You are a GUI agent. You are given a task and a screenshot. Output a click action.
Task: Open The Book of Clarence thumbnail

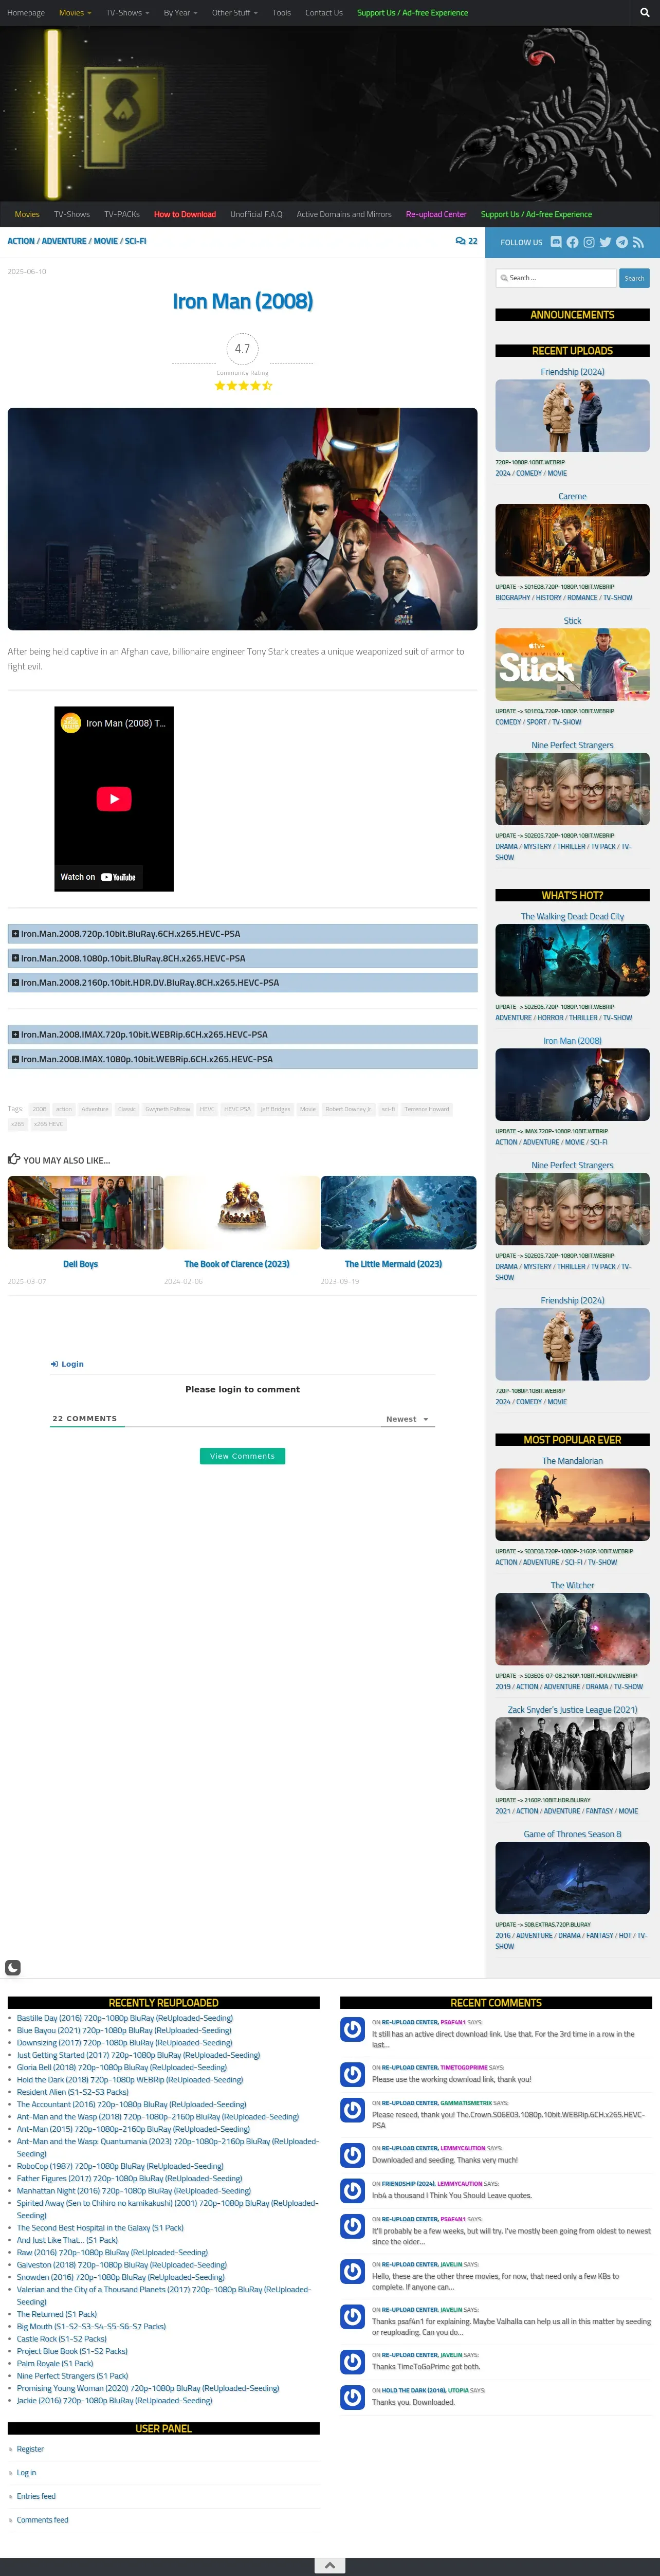point(241,1212)
